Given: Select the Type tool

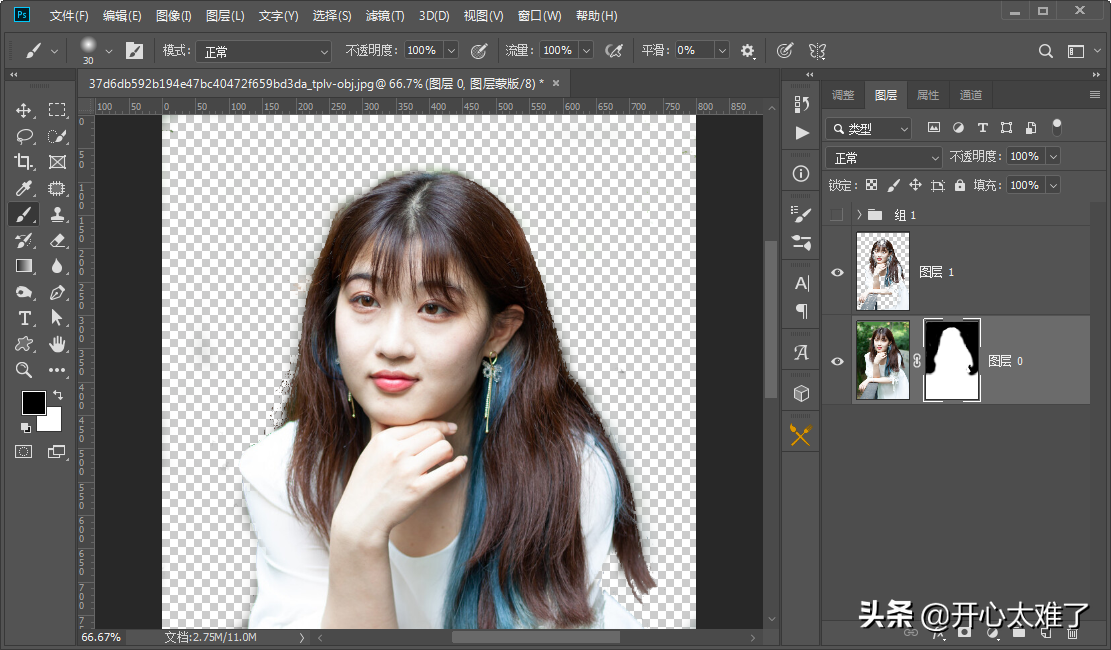Looking at the screenshot, I should (x=24, y=318).
